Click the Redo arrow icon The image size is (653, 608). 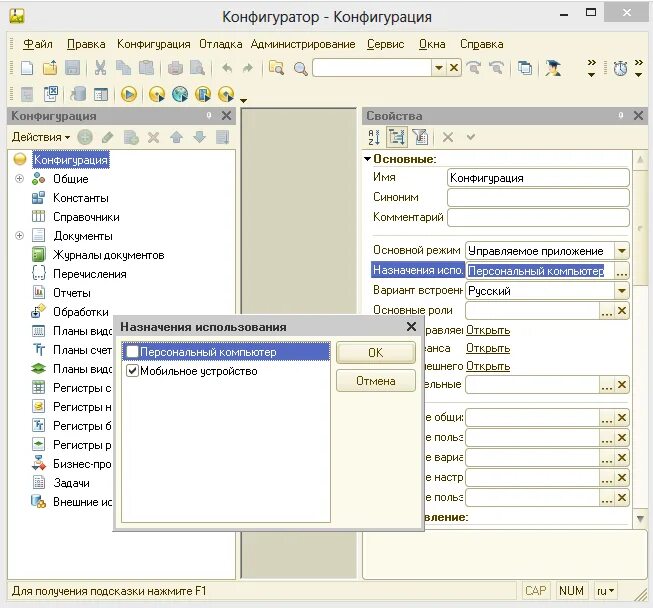point(248,67)
